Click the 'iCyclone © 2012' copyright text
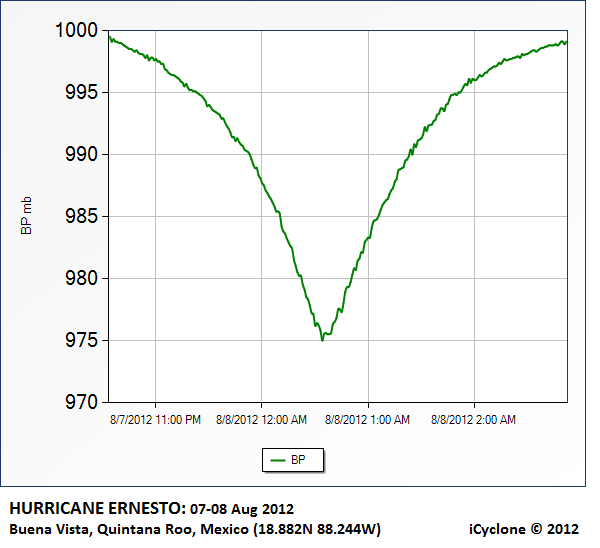The height and width of the screenshot is (548, 600). coord(524,529)
